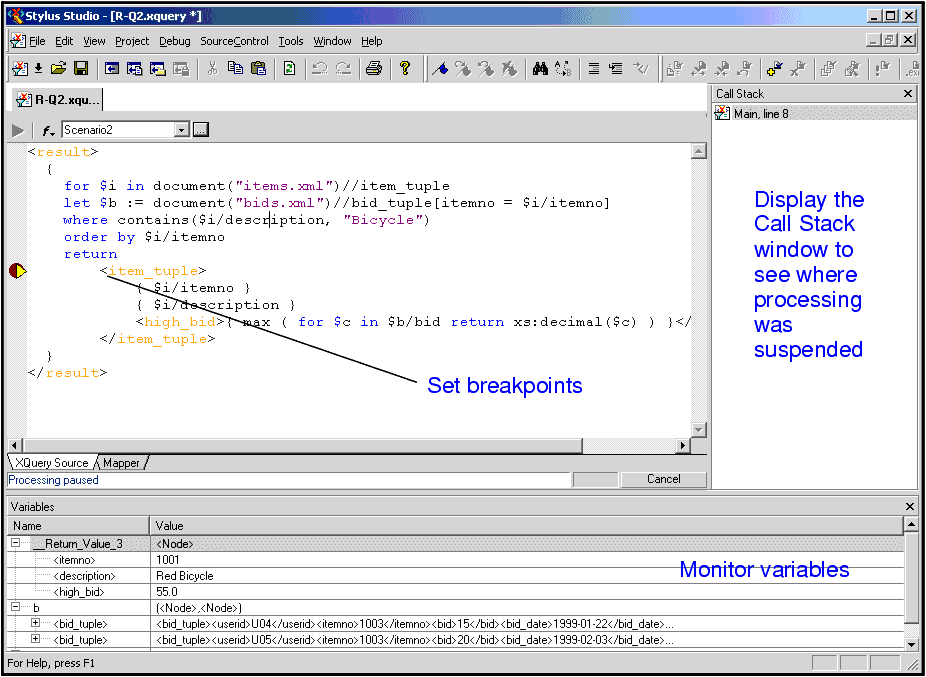Collapse the b variable node
The height and width of the screenshot is (677, 926).
(x=16, y=607)
